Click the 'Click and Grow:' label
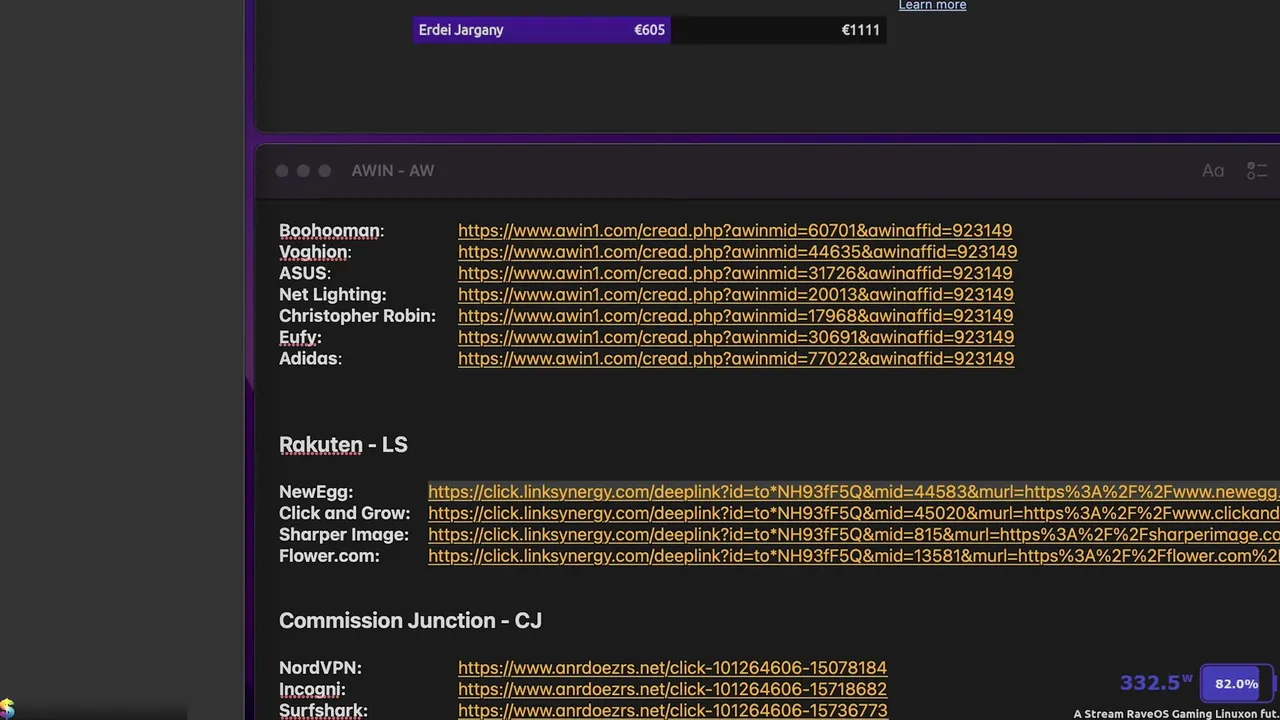 point(345,513)
